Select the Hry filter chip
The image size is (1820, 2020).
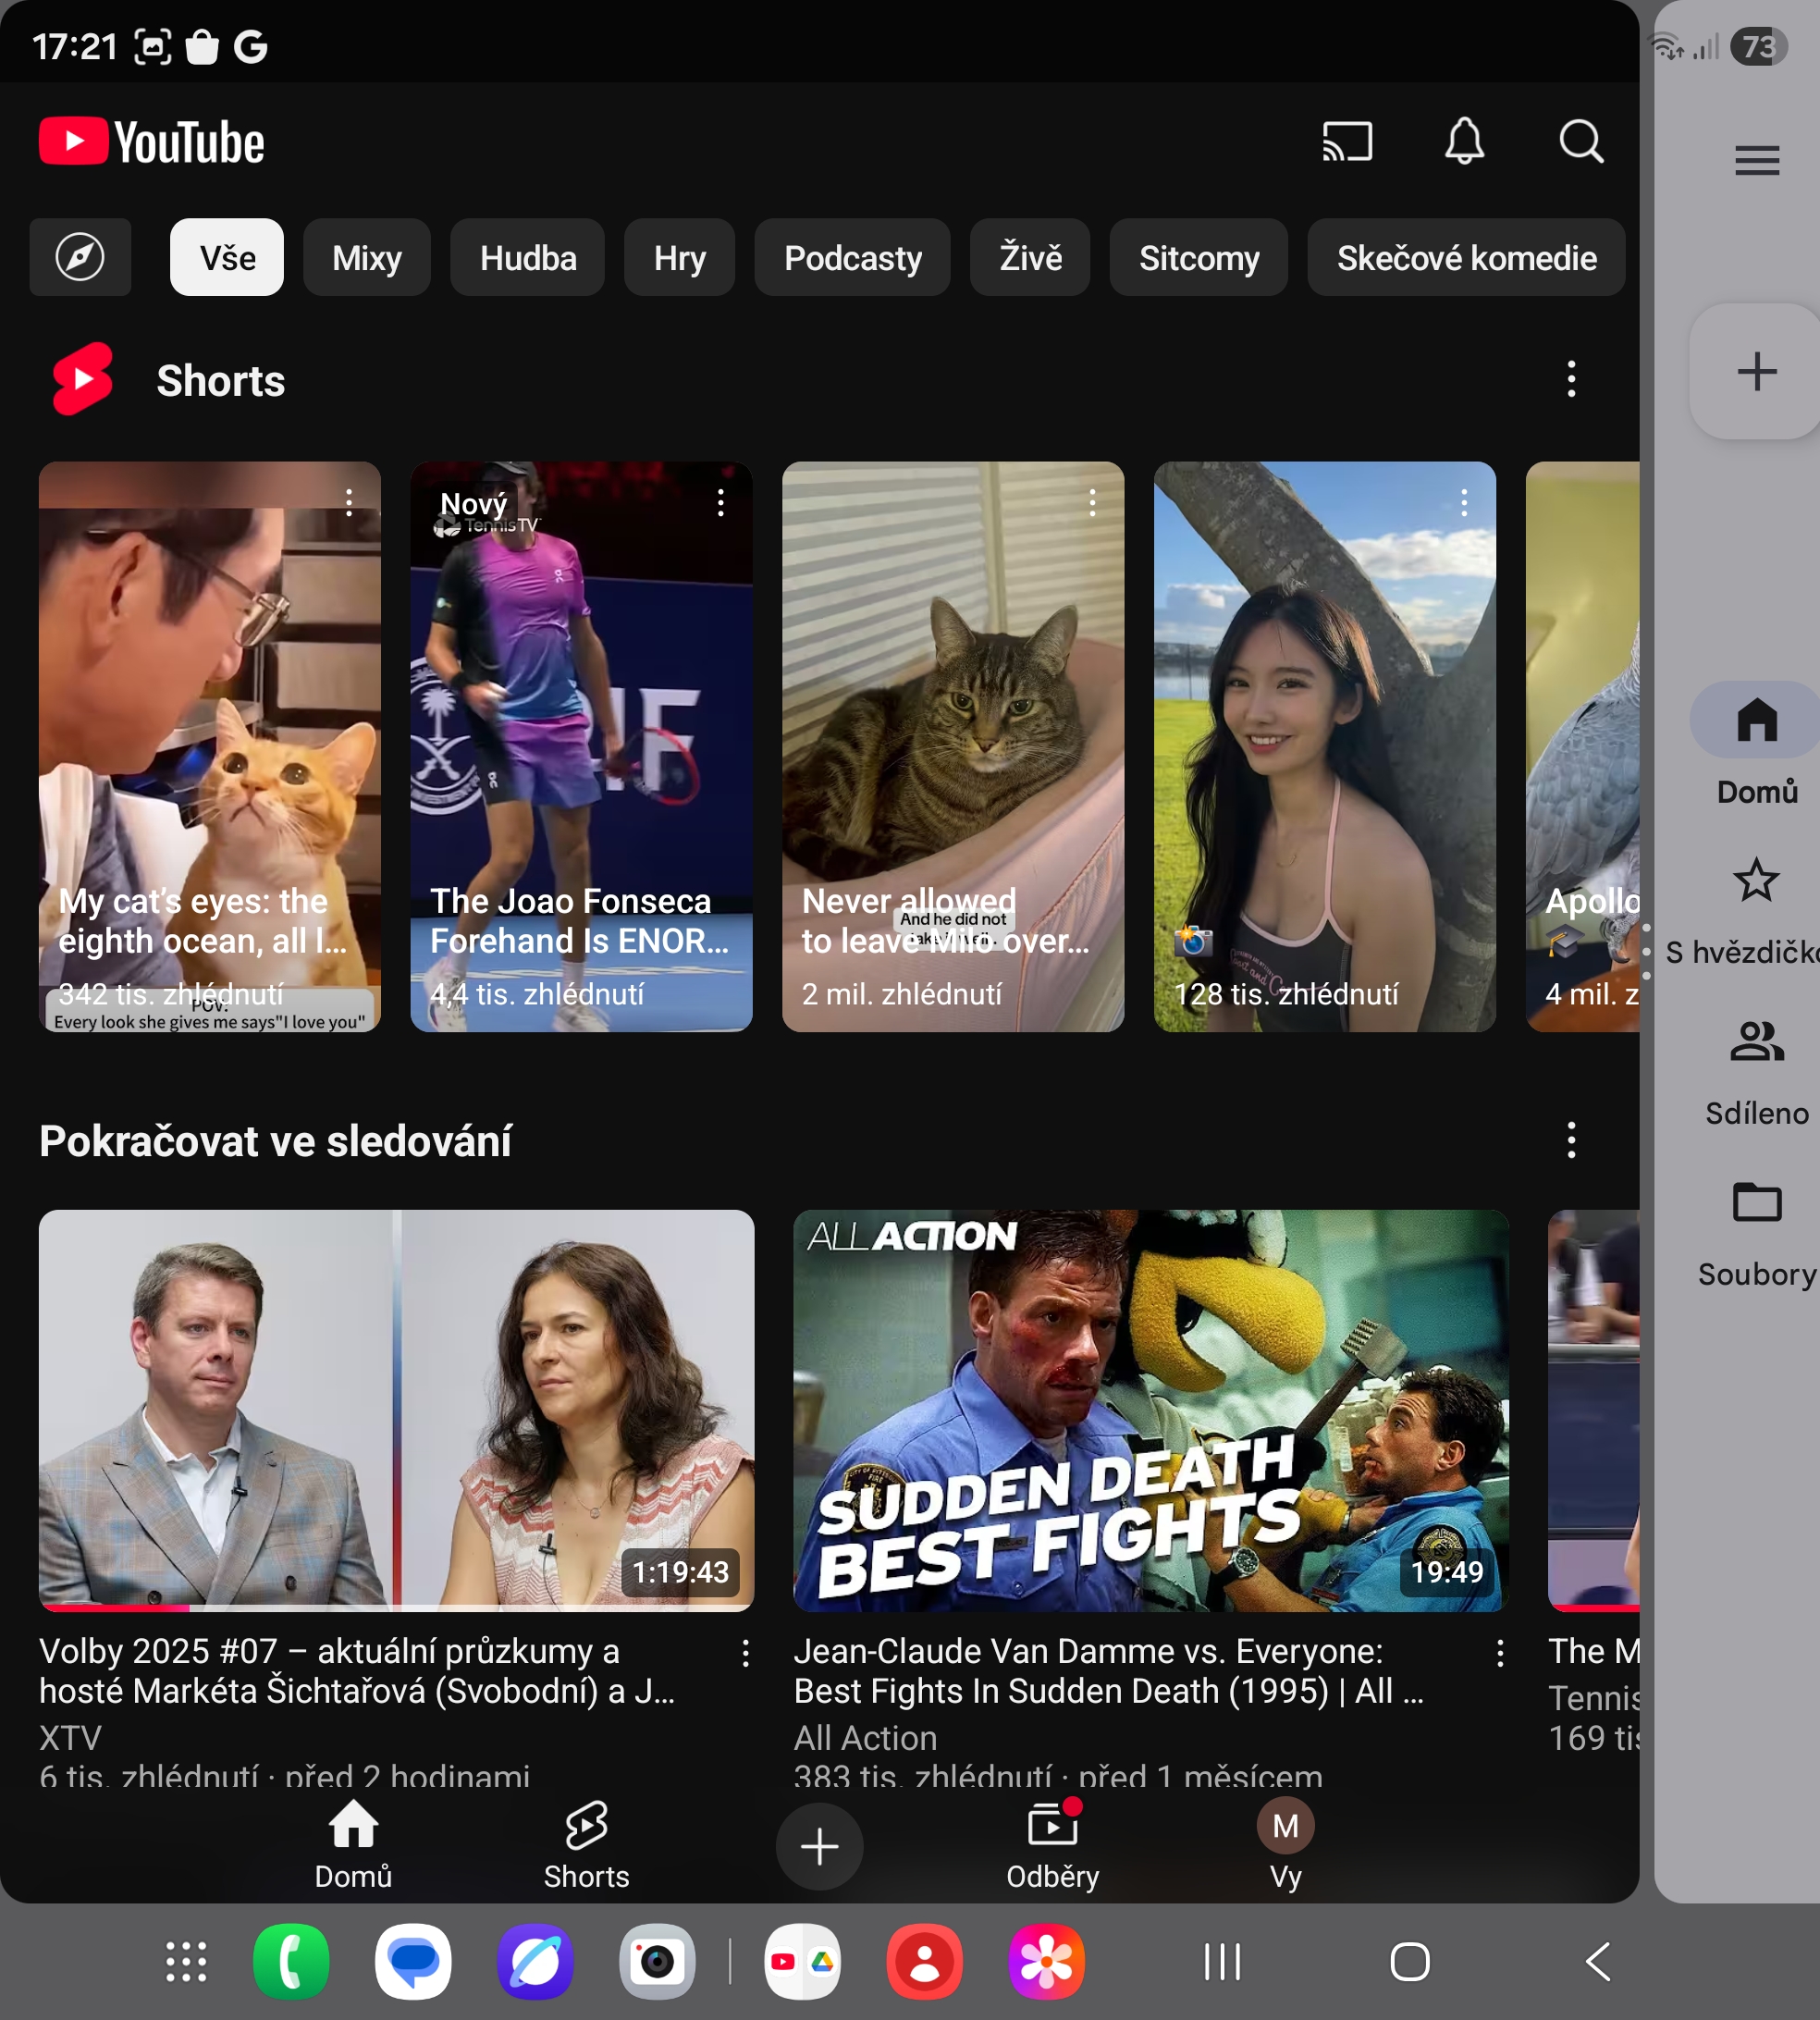tap(680, 257)
